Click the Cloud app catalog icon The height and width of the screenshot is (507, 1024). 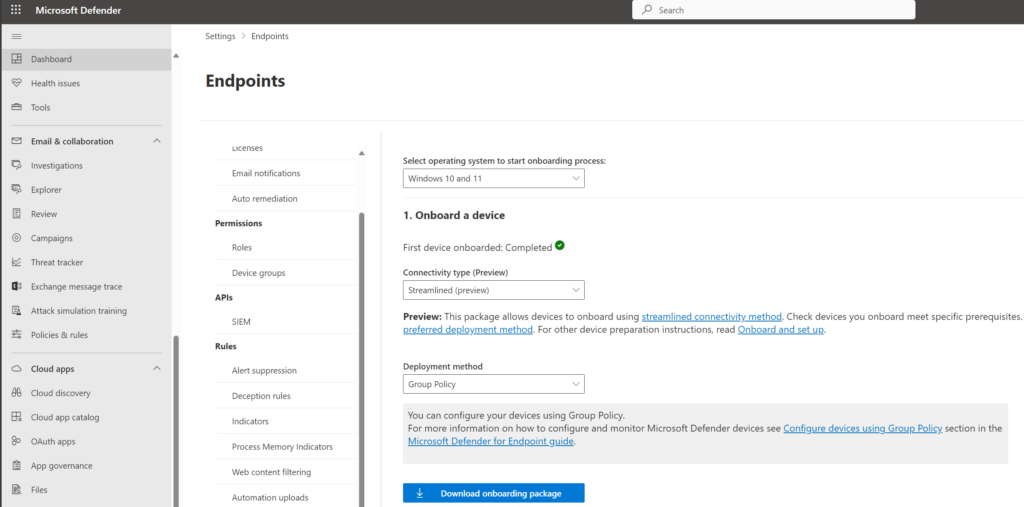[17, 417]
